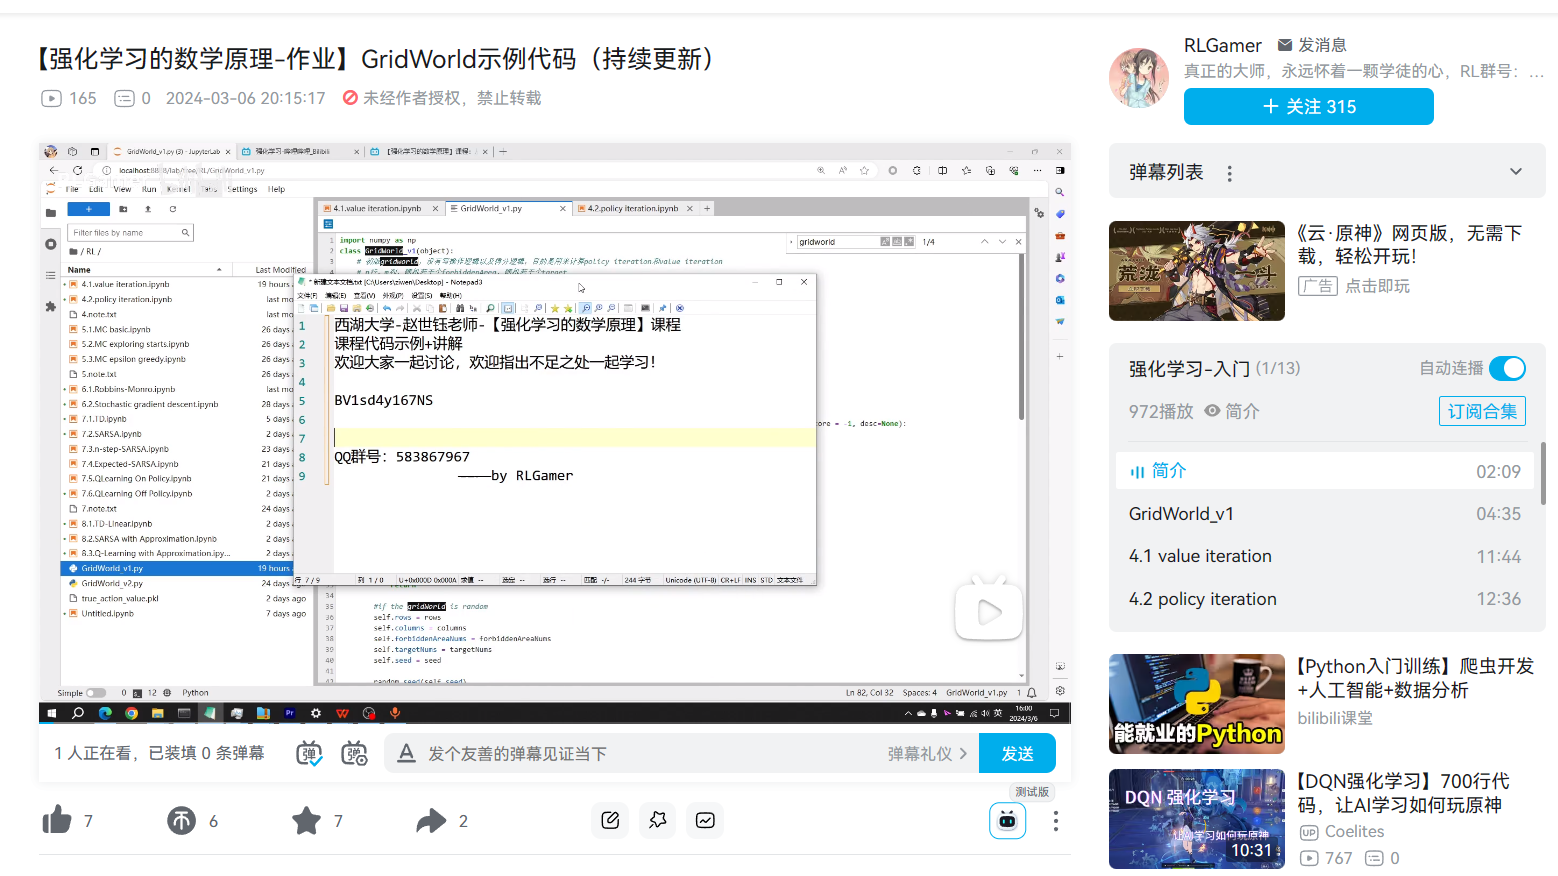This screenshot has width=1558, height=876.
Task: Open the Coelites uploader link
Action: 1354,832
